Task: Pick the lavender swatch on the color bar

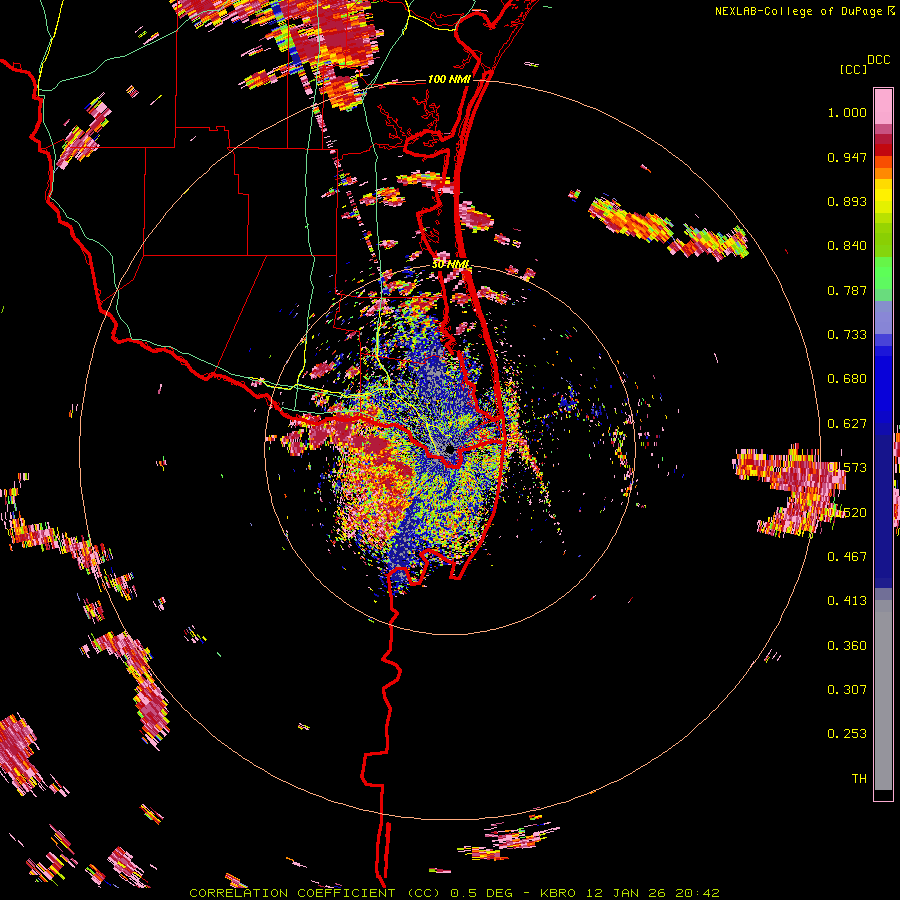Action: 883,317
